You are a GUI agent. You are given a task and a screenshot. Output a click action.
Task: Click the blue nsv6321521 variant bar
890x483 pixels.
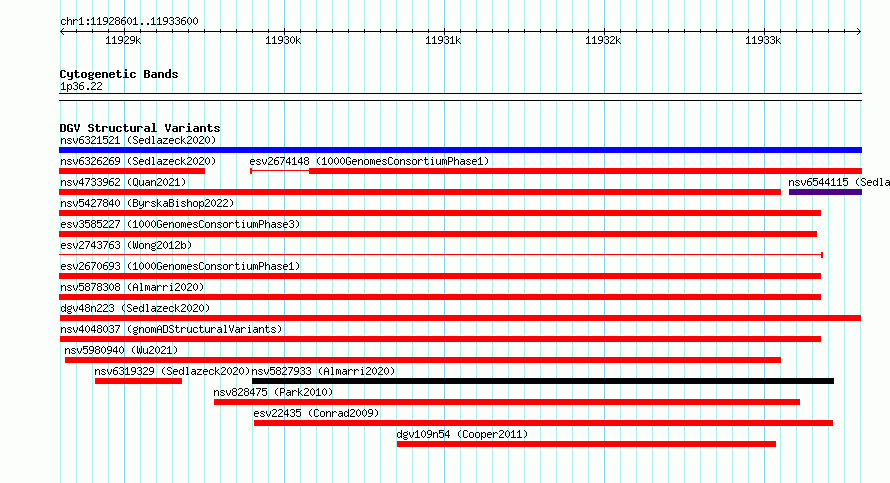pyautogui.click(x=460, y=150)
